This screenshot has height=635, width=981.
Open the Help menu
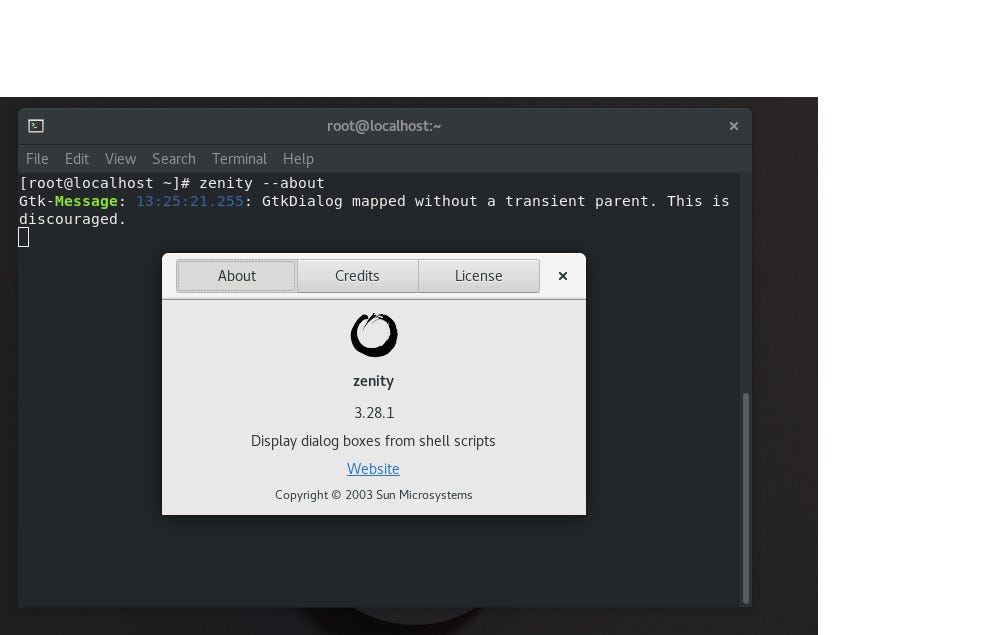[x=297, y=158]
